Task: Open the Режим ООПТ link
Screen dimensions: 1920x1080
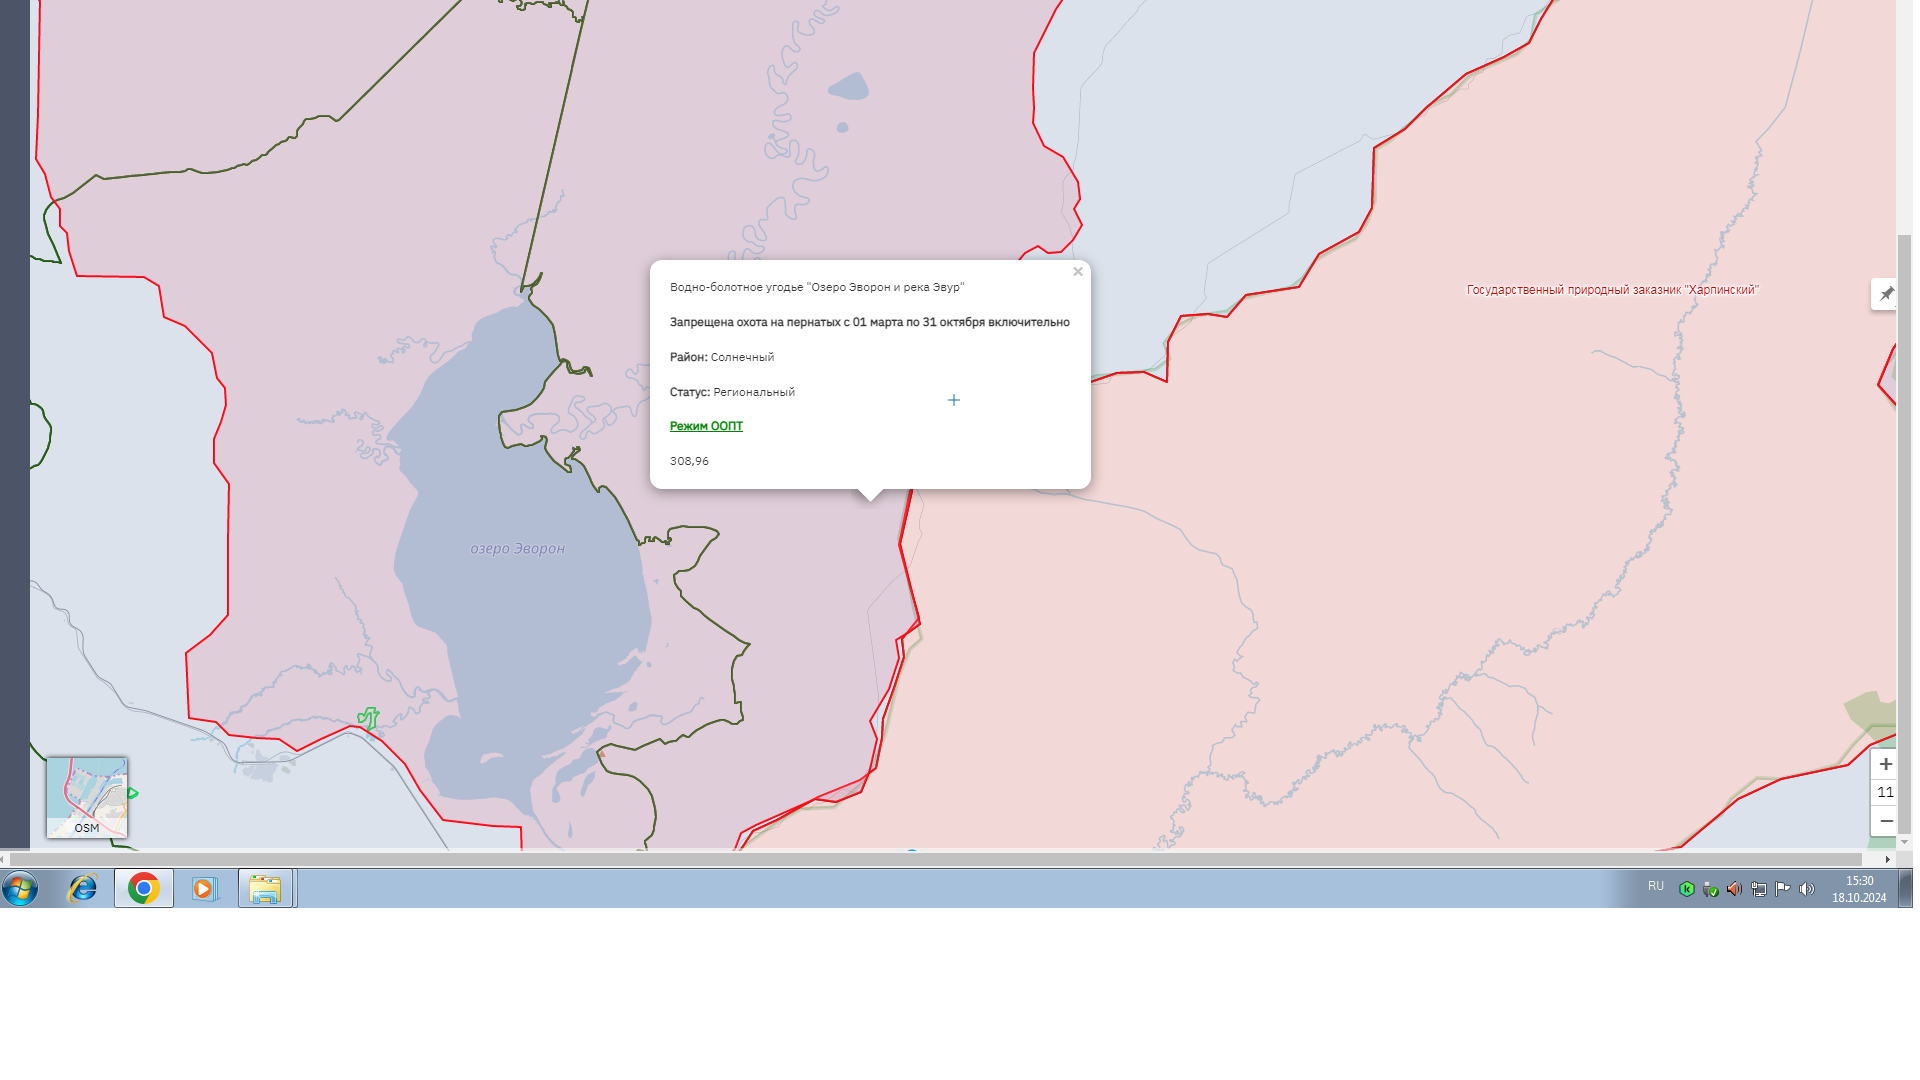Action: [x=706, y=426]
